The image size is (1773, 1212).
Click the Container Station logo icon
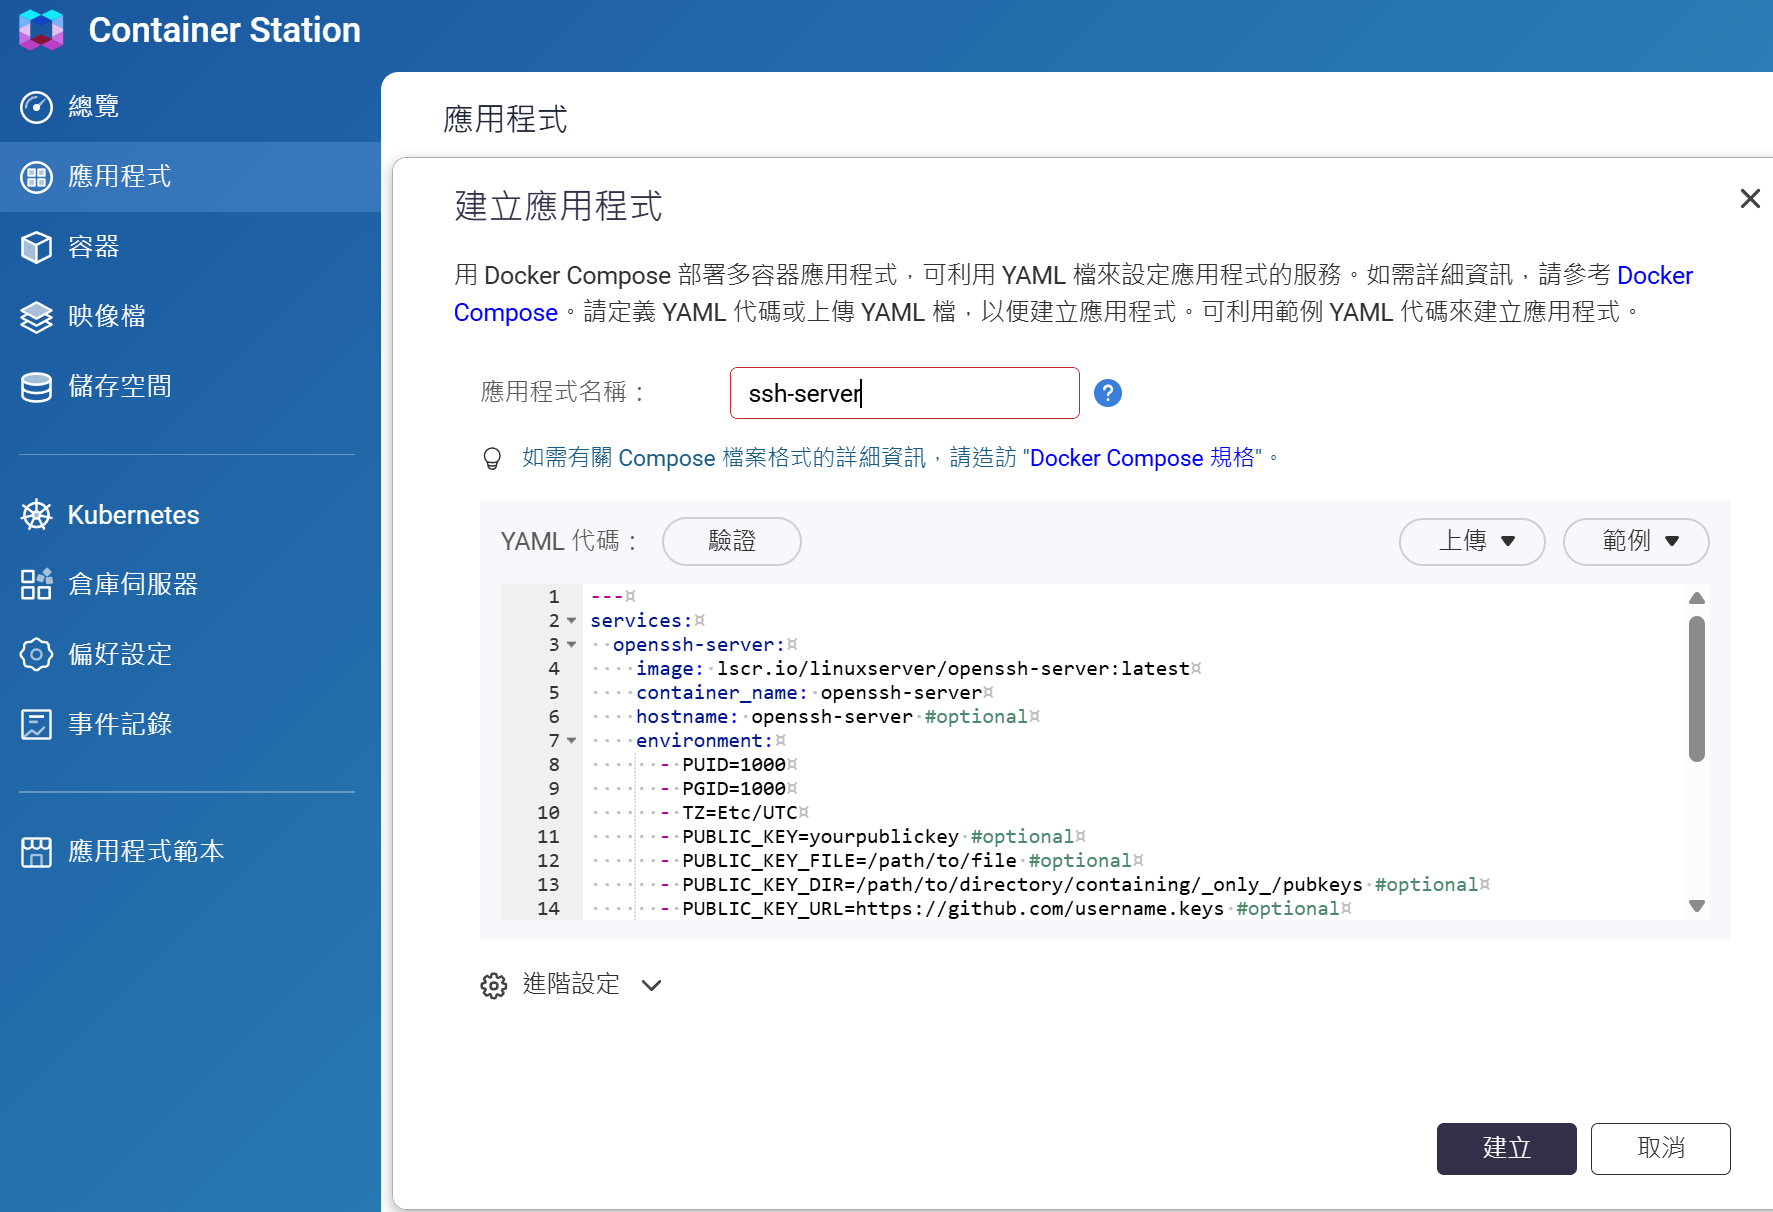[41, 30]
